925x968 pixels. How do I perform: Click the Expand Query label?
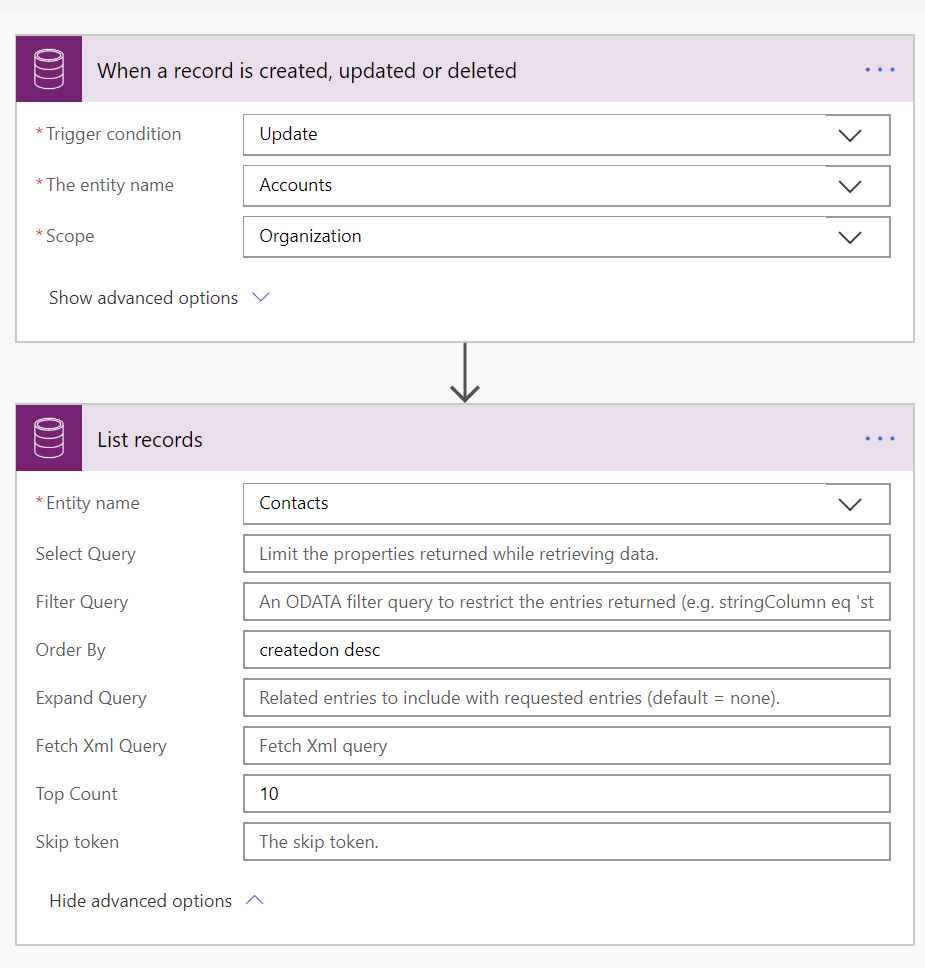[x=91, y=698]
